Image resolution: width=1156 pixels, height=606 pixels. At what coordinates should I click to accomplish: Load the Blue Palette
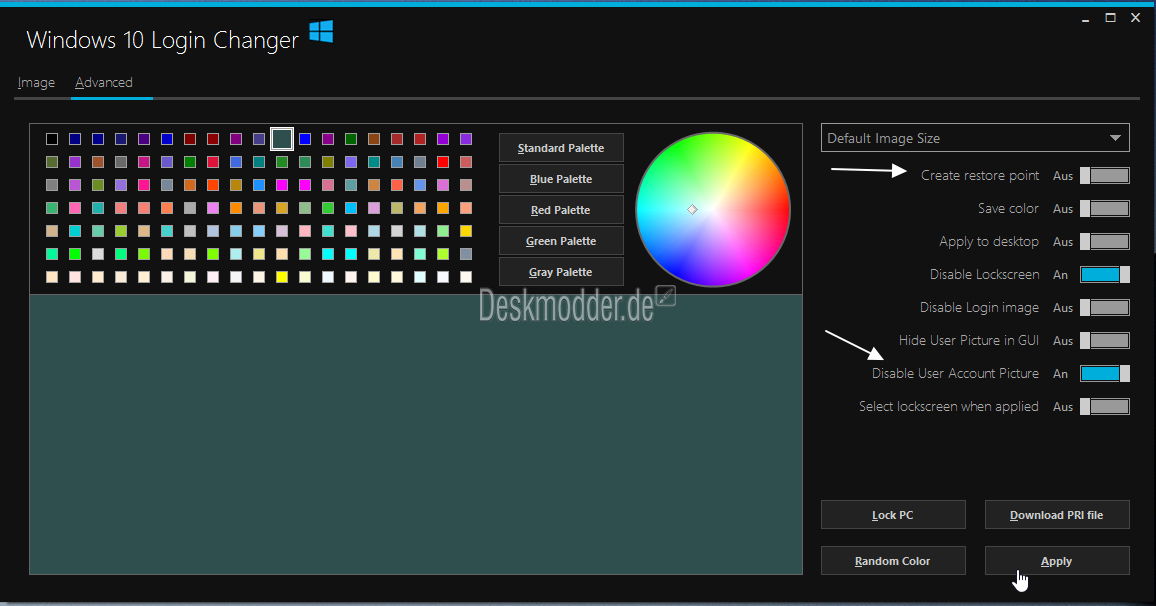click(x=561, y=179)
